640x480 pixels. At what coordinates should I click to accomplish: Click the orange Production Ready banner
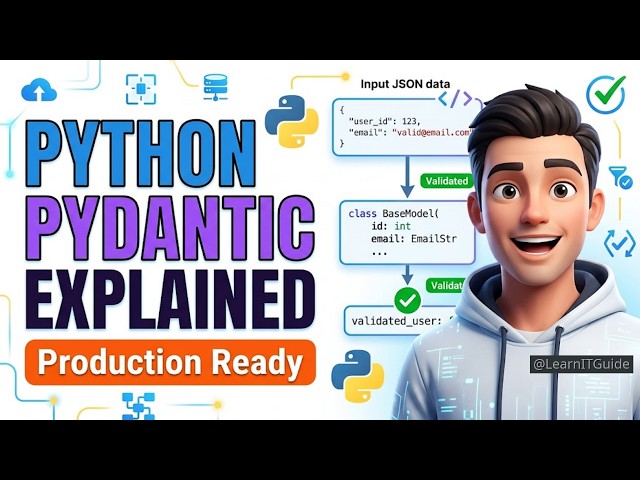[170, 362]
